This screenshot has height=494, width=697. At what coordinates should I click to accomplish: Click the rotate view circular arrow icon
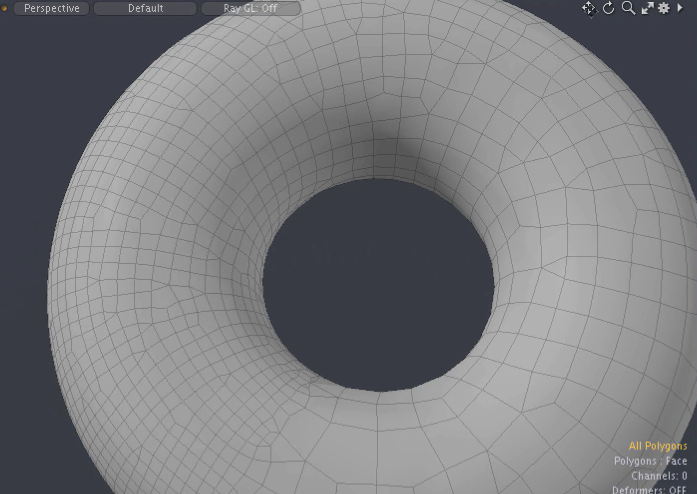[608, 8]
